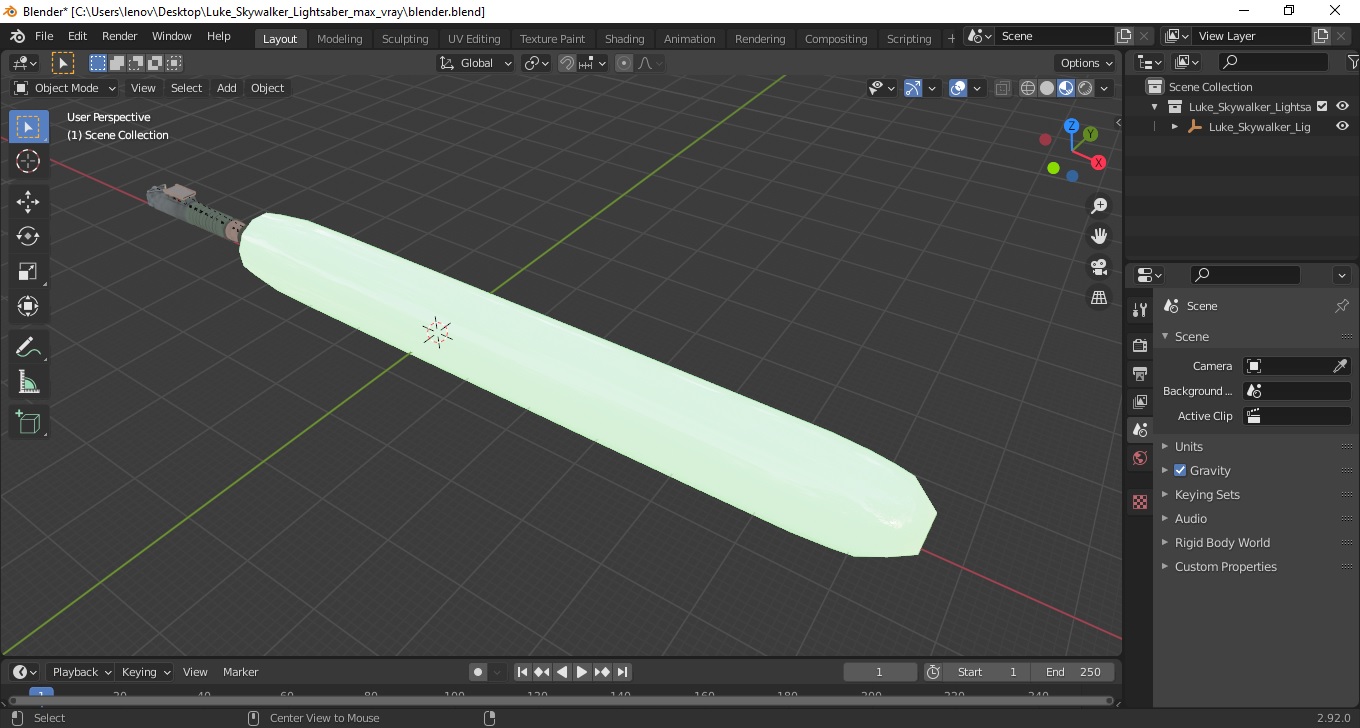The image size is (1360, 728).
Task: Toggle camera view icon
Action: pos(1099,267)
